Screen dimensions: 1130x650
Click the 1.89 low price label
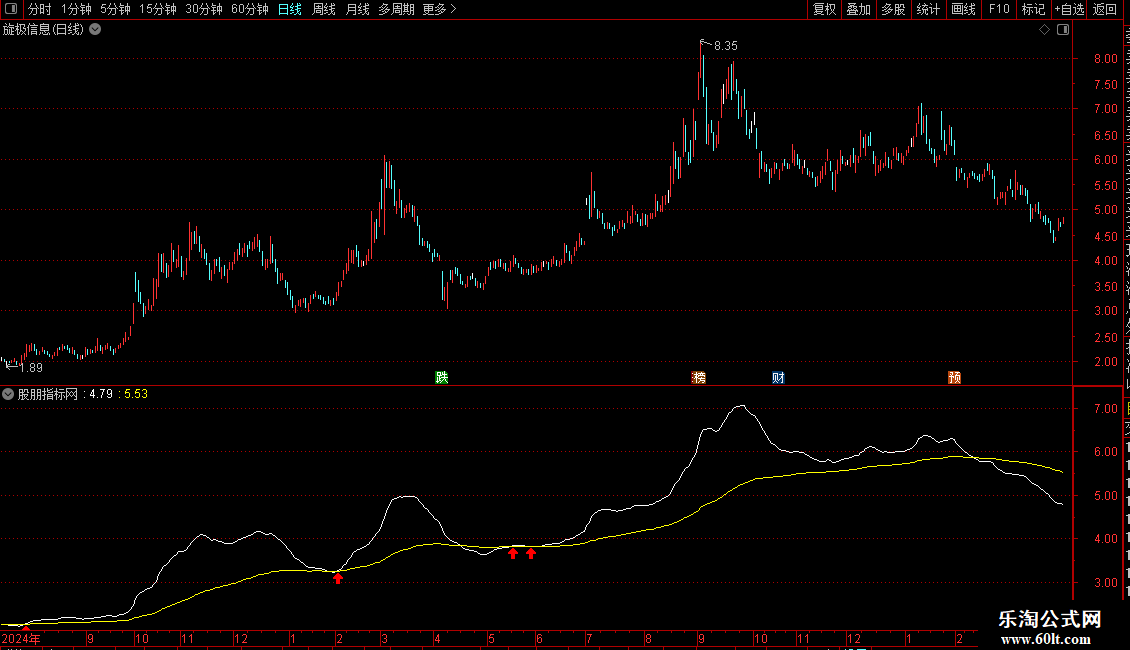pyautogui.click(x=31, y=368)
